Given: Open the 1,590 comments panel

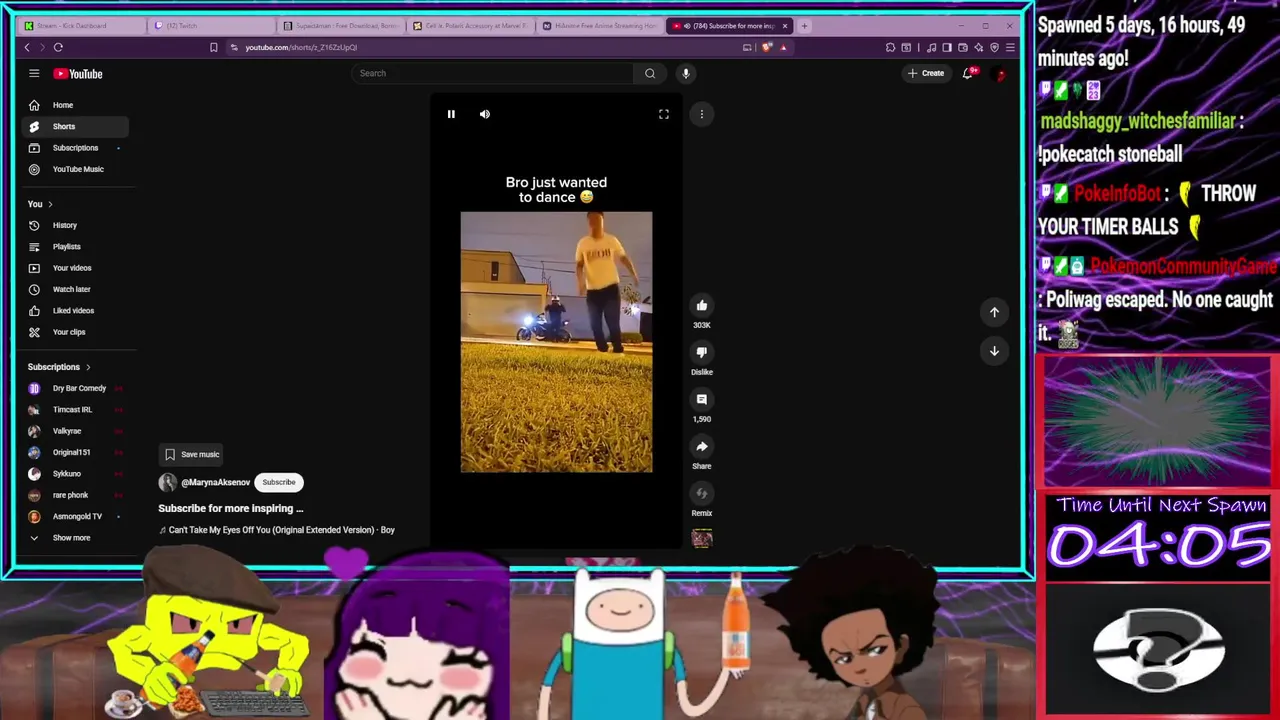Looking at the screenshot, I should pos(702,399).
